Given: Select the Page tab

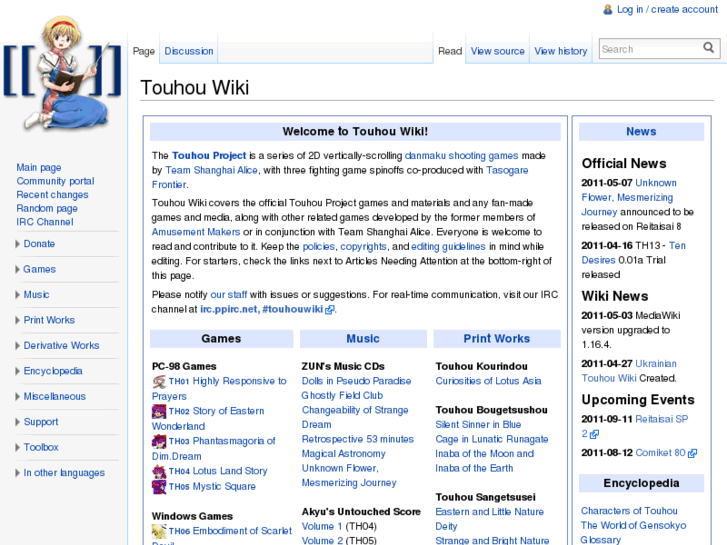Looking at the screenshot, I should 144,51.
